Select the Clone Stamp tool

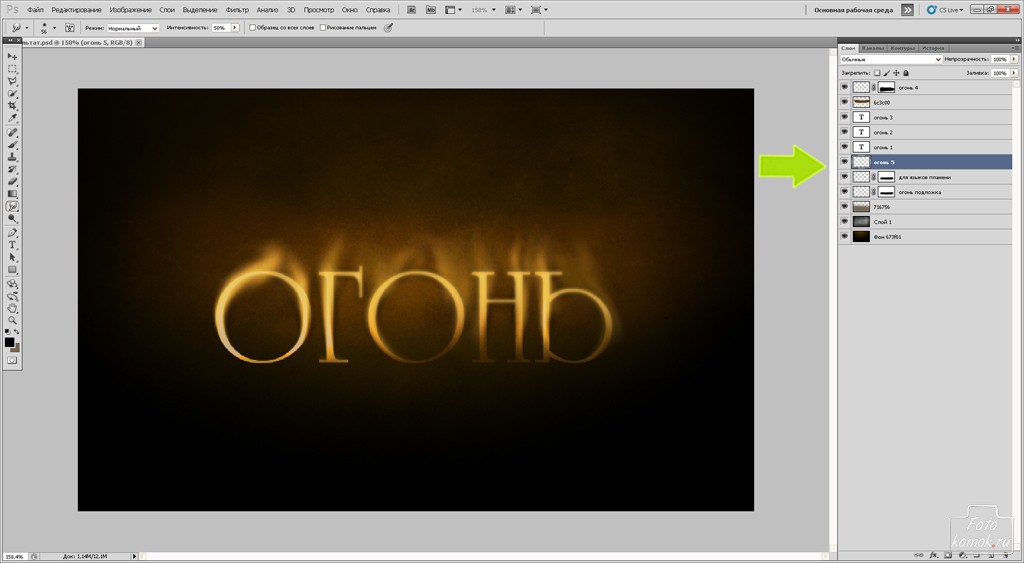(12, 157)
